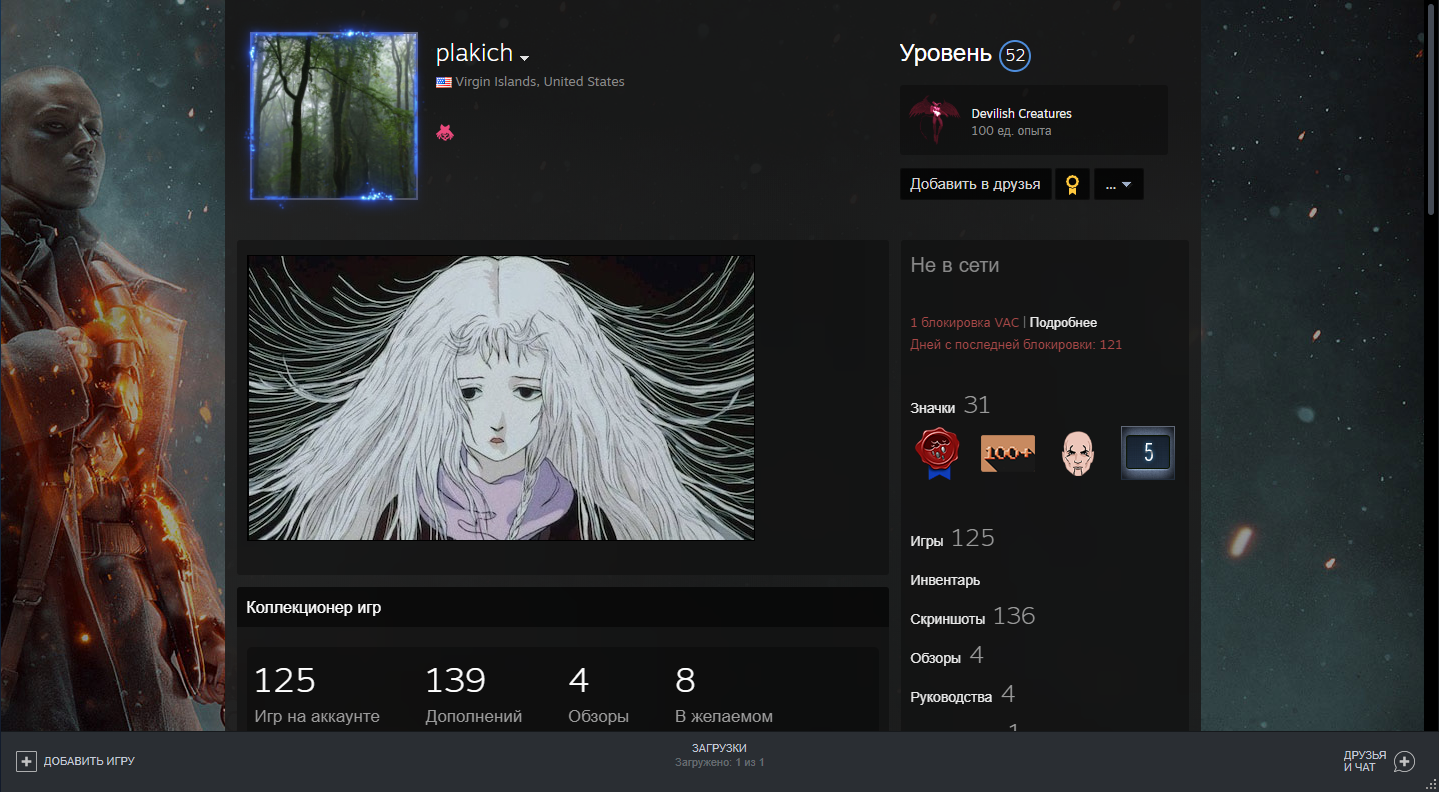Click Добавить в друзья button
Viewport: 1439px width, 792px height.
pos(975,184)
